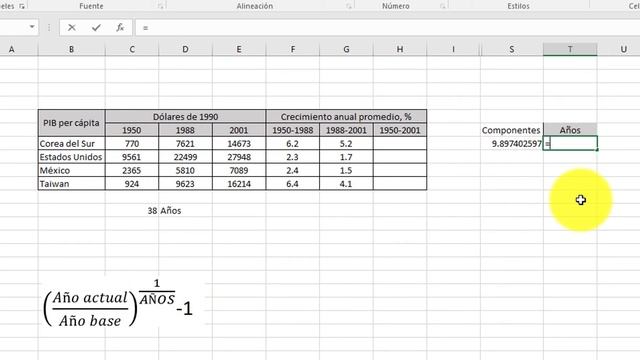Cancel the formula entry with the X icon
Viewport: 640px width, 360px height.
click(72, 28)
